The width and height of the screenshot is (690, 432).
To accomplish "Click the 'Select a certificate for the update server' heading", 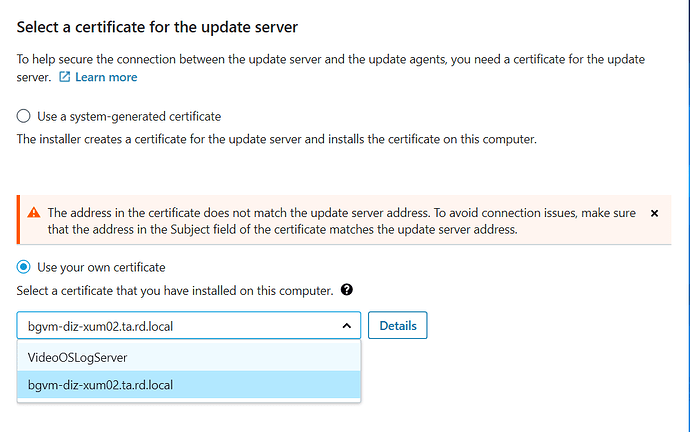I will tap(157, 25).
